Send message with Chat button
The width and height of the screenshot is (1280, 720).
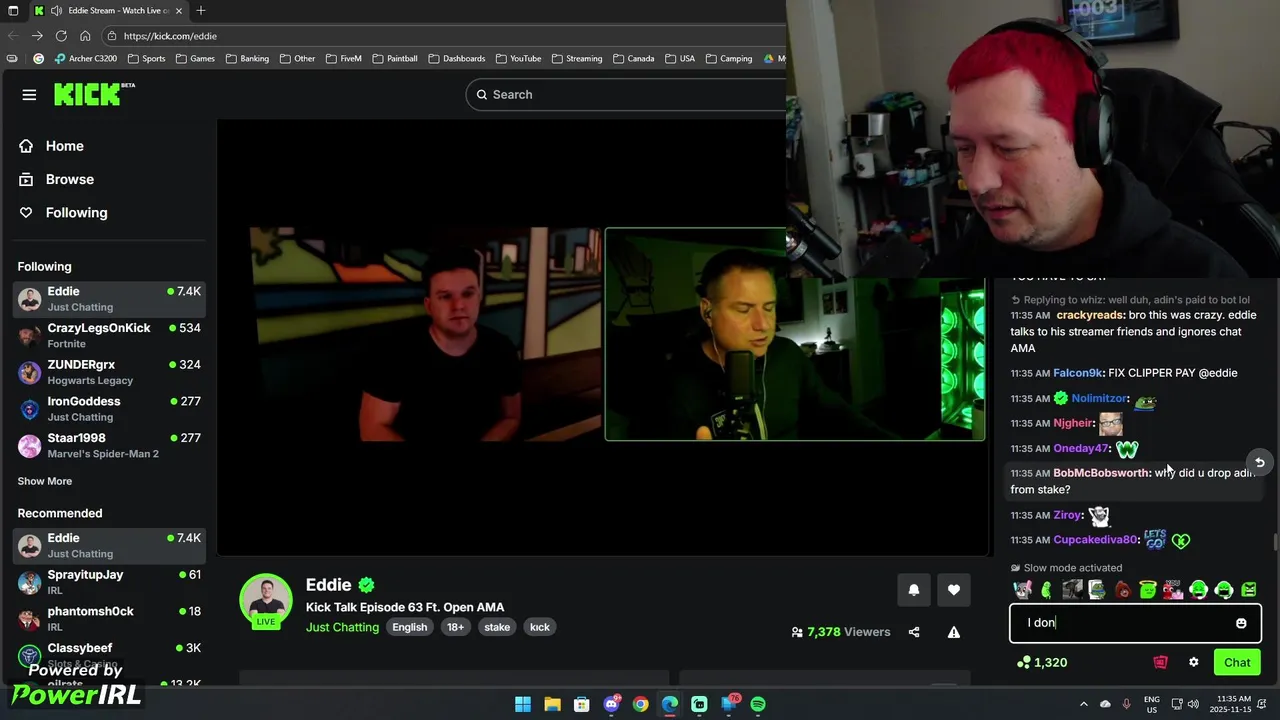[1237, 662]
